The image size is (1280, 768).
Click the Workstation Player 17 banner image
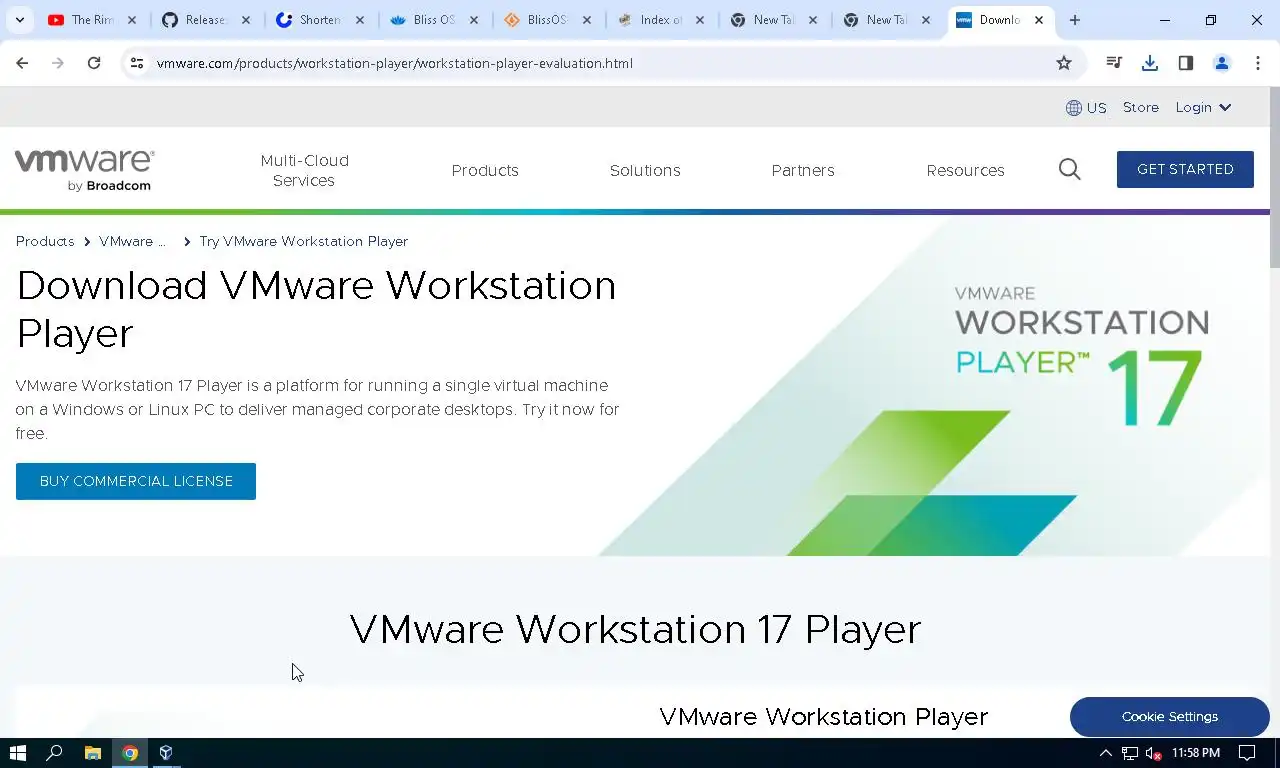pos(935,386)
